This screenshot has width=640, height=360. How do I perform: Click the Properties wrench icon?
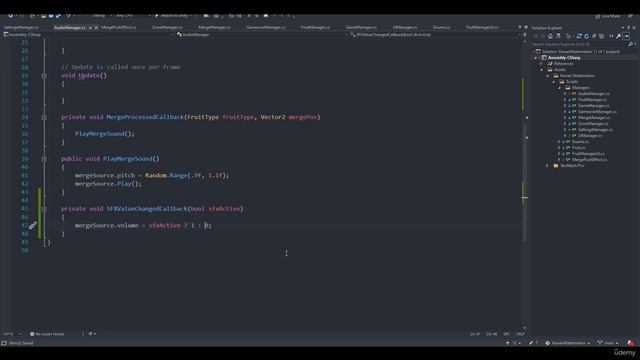click(x=618, y=36)
